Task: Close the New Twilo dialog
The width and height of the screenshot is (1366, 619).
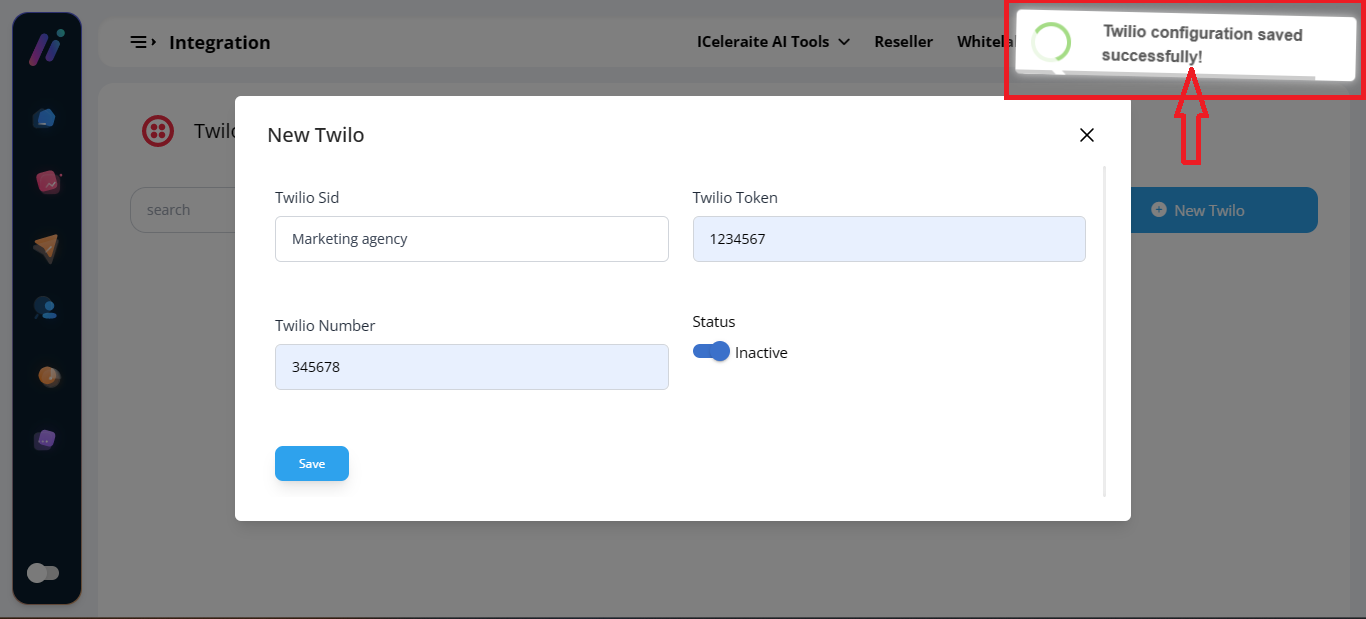Action: 1087,135
